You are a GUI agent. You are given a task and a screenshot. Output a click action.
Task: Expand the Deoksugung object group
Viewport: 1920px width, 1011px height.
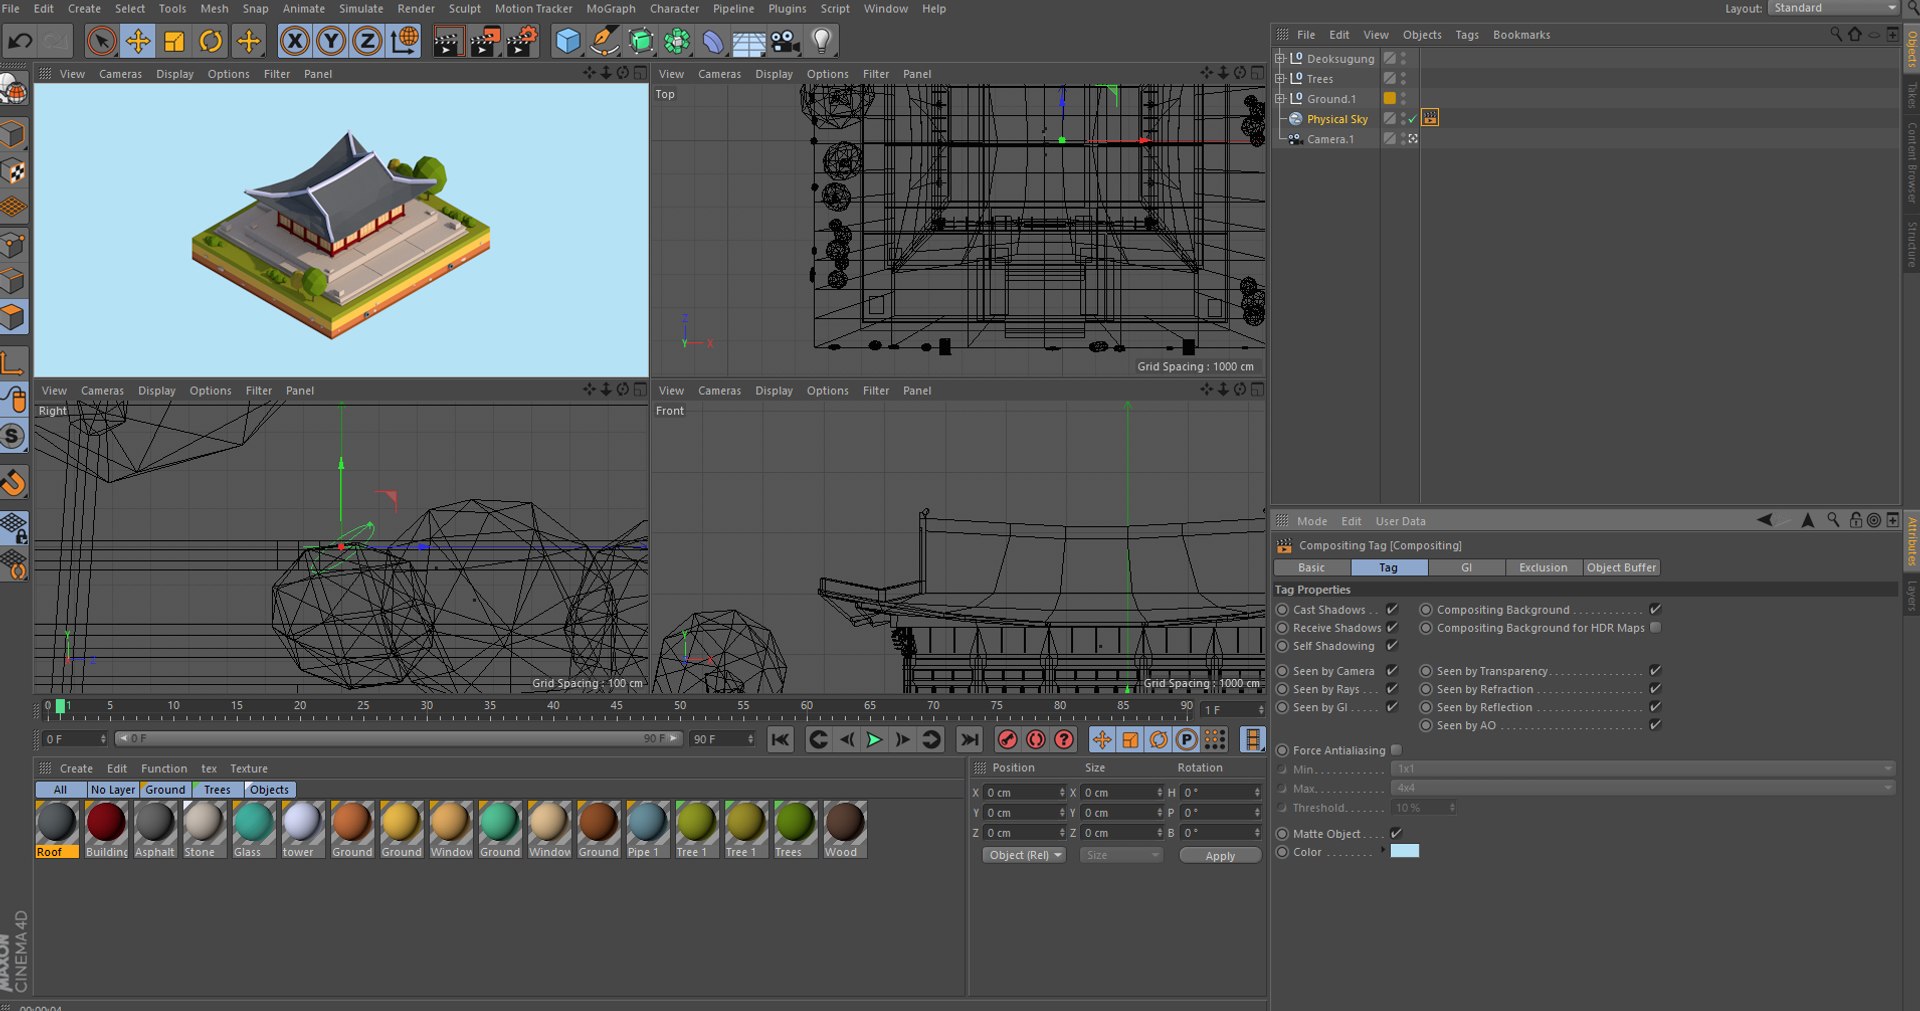pos(1280,58)
